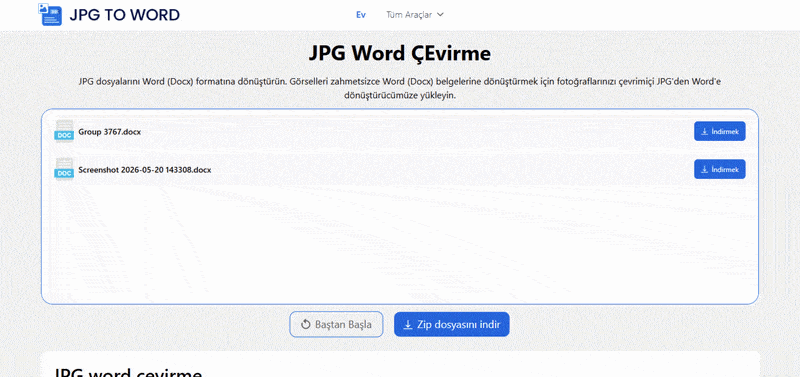
Task: Click empty space in the converted files list
Action: [399, 240]
